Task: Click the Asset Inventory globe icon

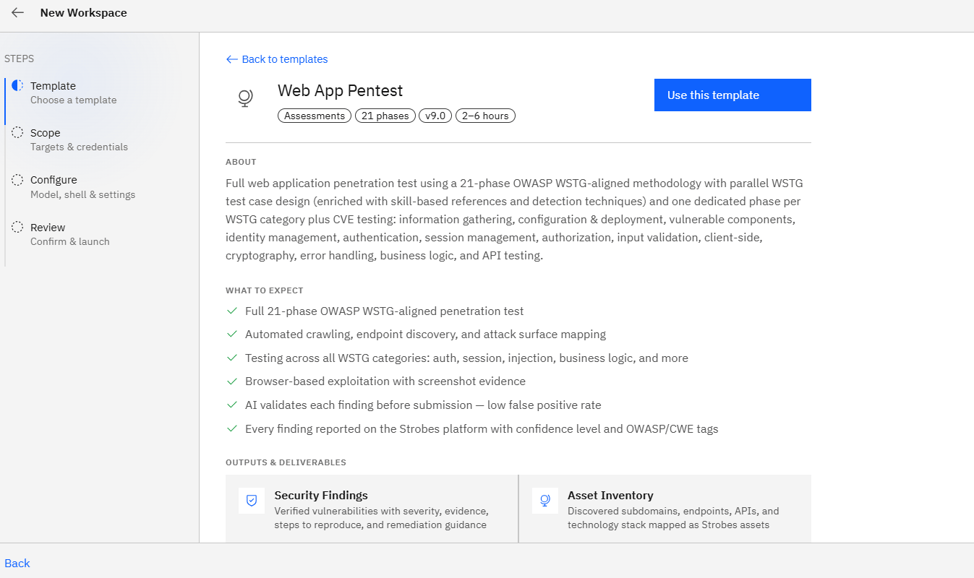Action: 545,500
